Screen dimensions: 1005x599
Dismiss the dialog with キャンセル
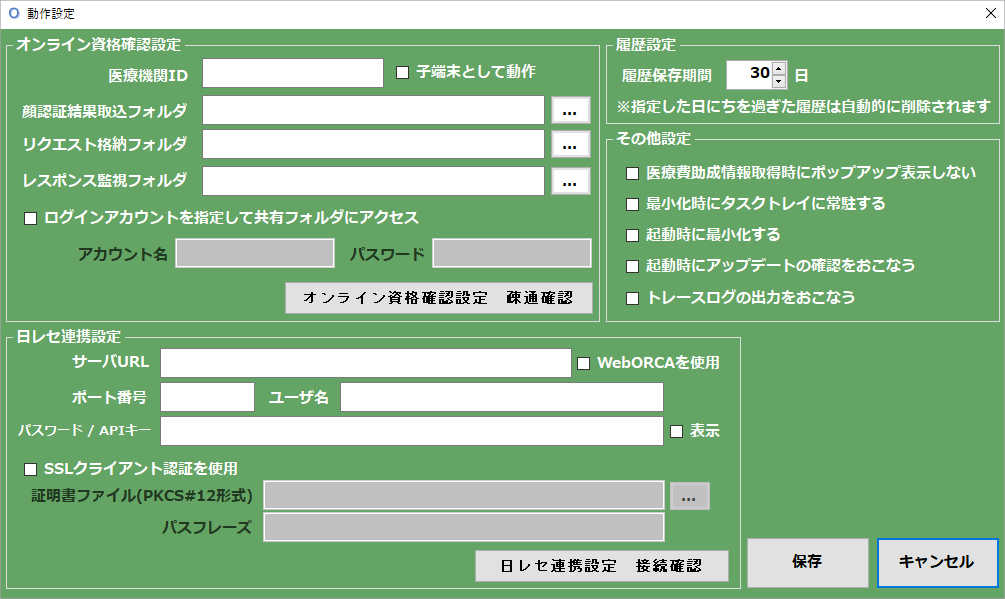tap(937, 563)
